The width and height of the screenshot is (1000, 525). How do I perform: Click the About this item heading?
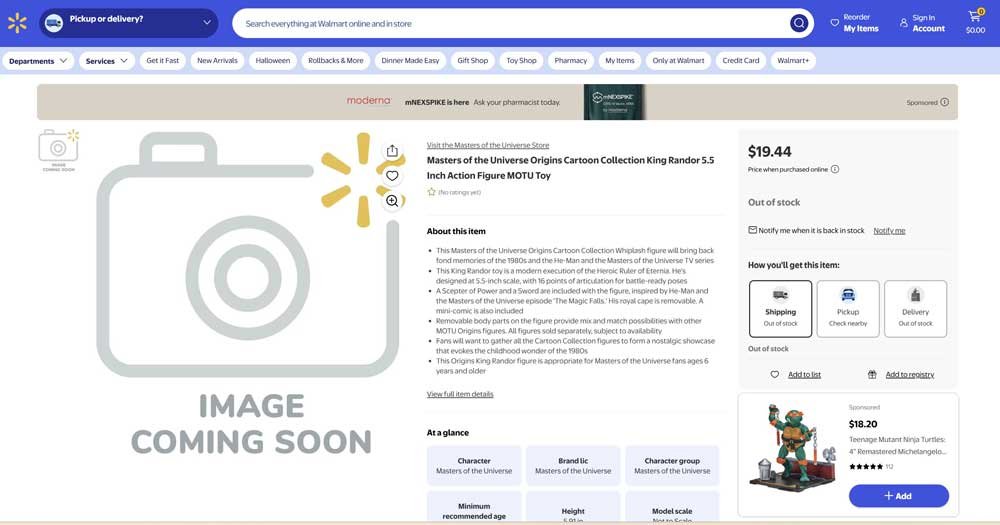coord(456,232)
